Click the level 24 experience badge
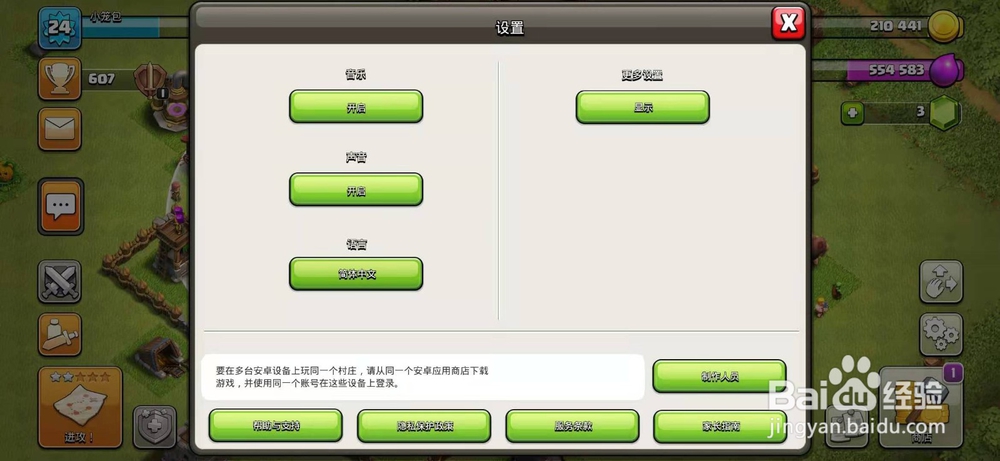 click(60, 28)
